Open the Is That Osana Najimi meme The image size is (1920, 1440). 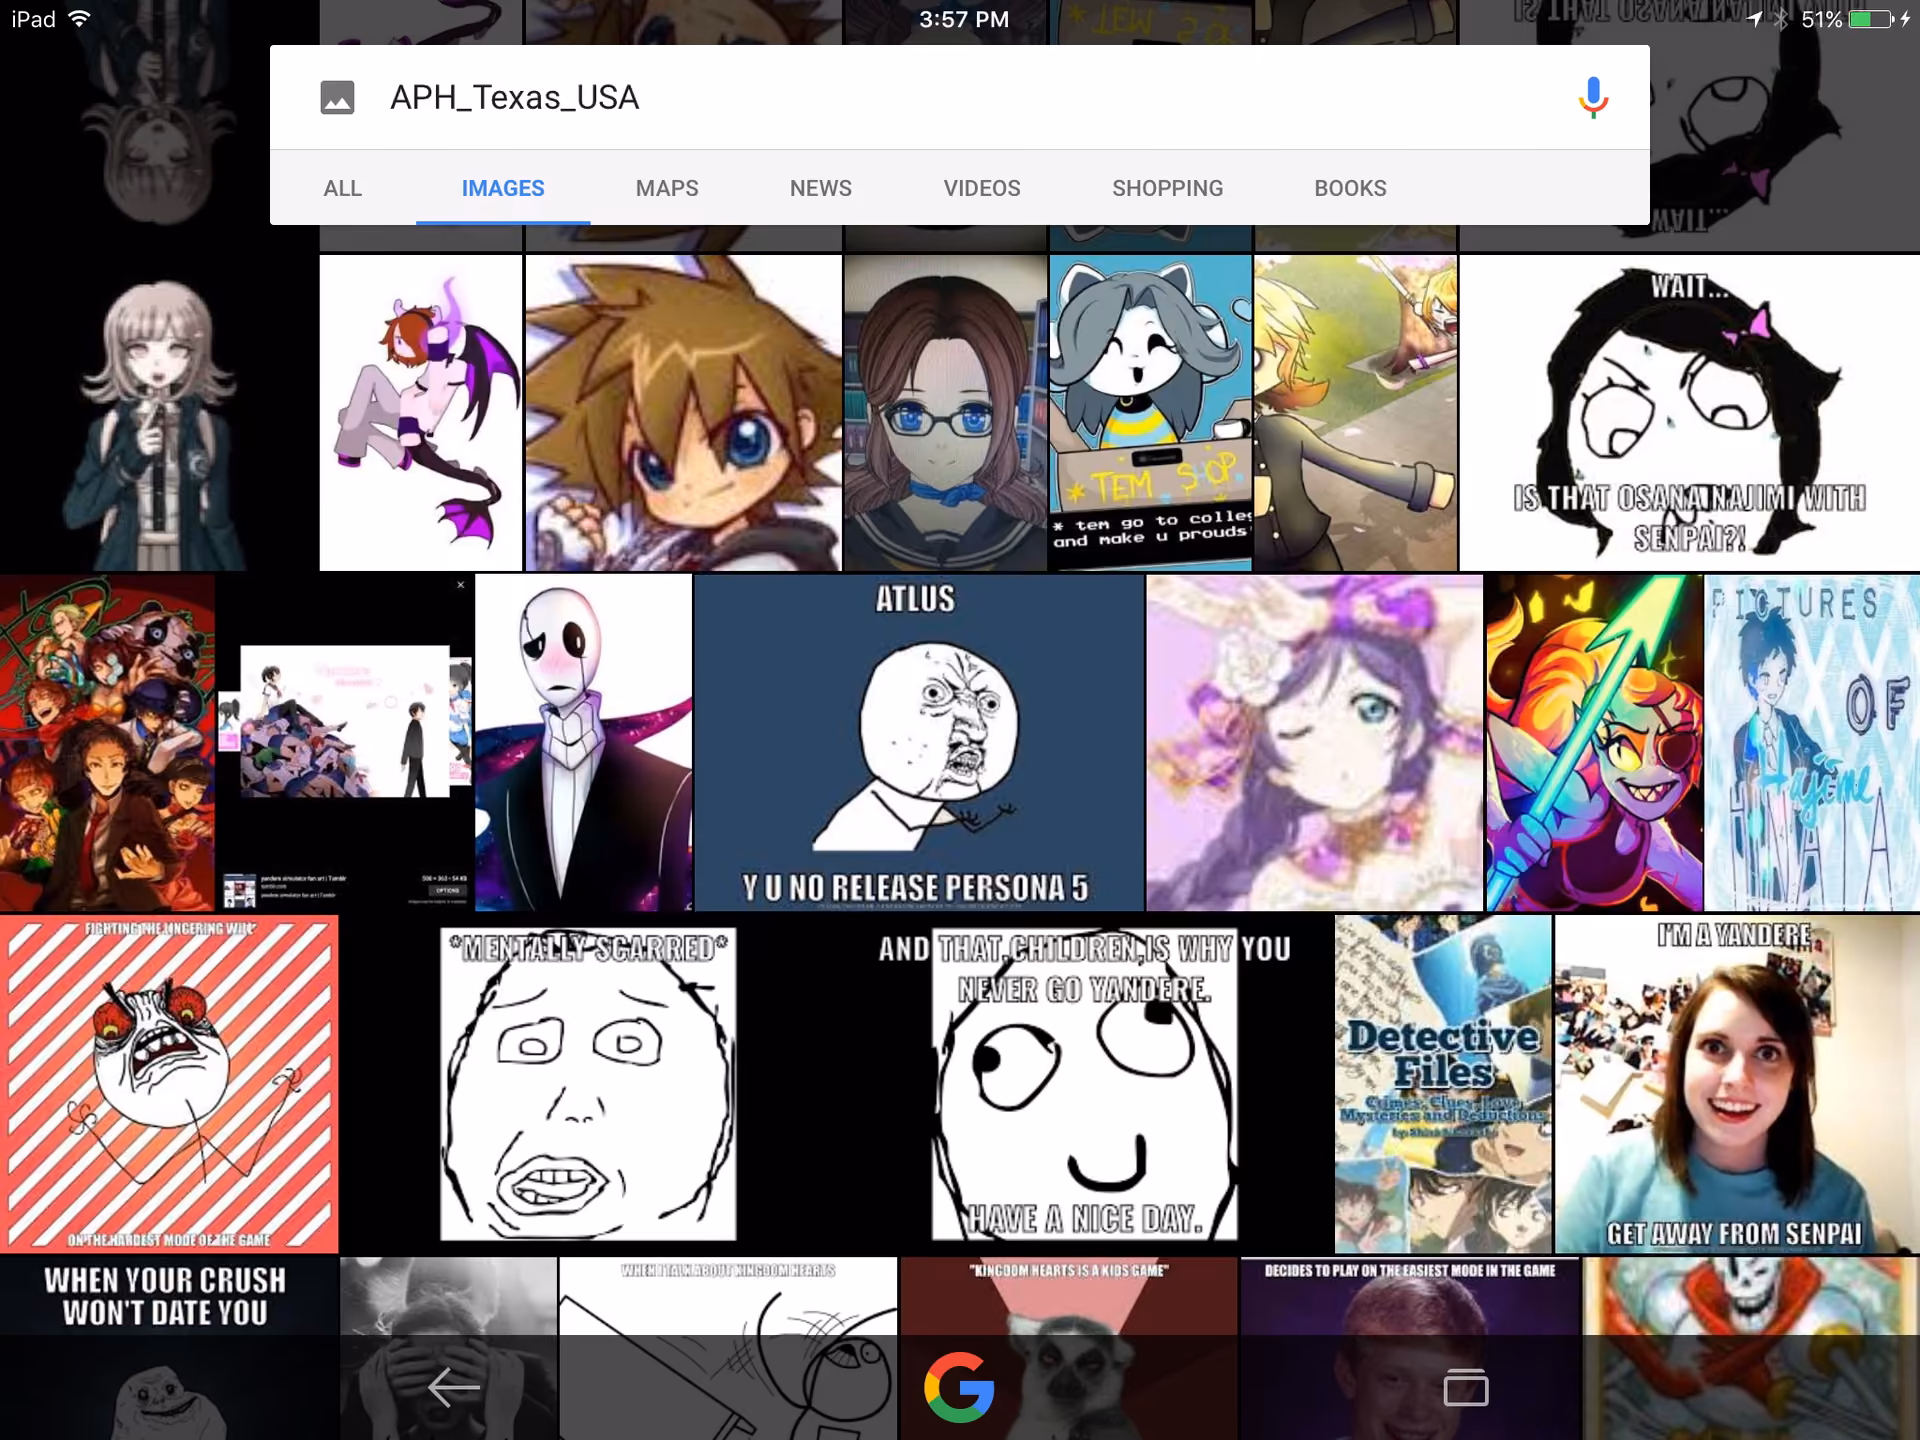[1690, 413]
